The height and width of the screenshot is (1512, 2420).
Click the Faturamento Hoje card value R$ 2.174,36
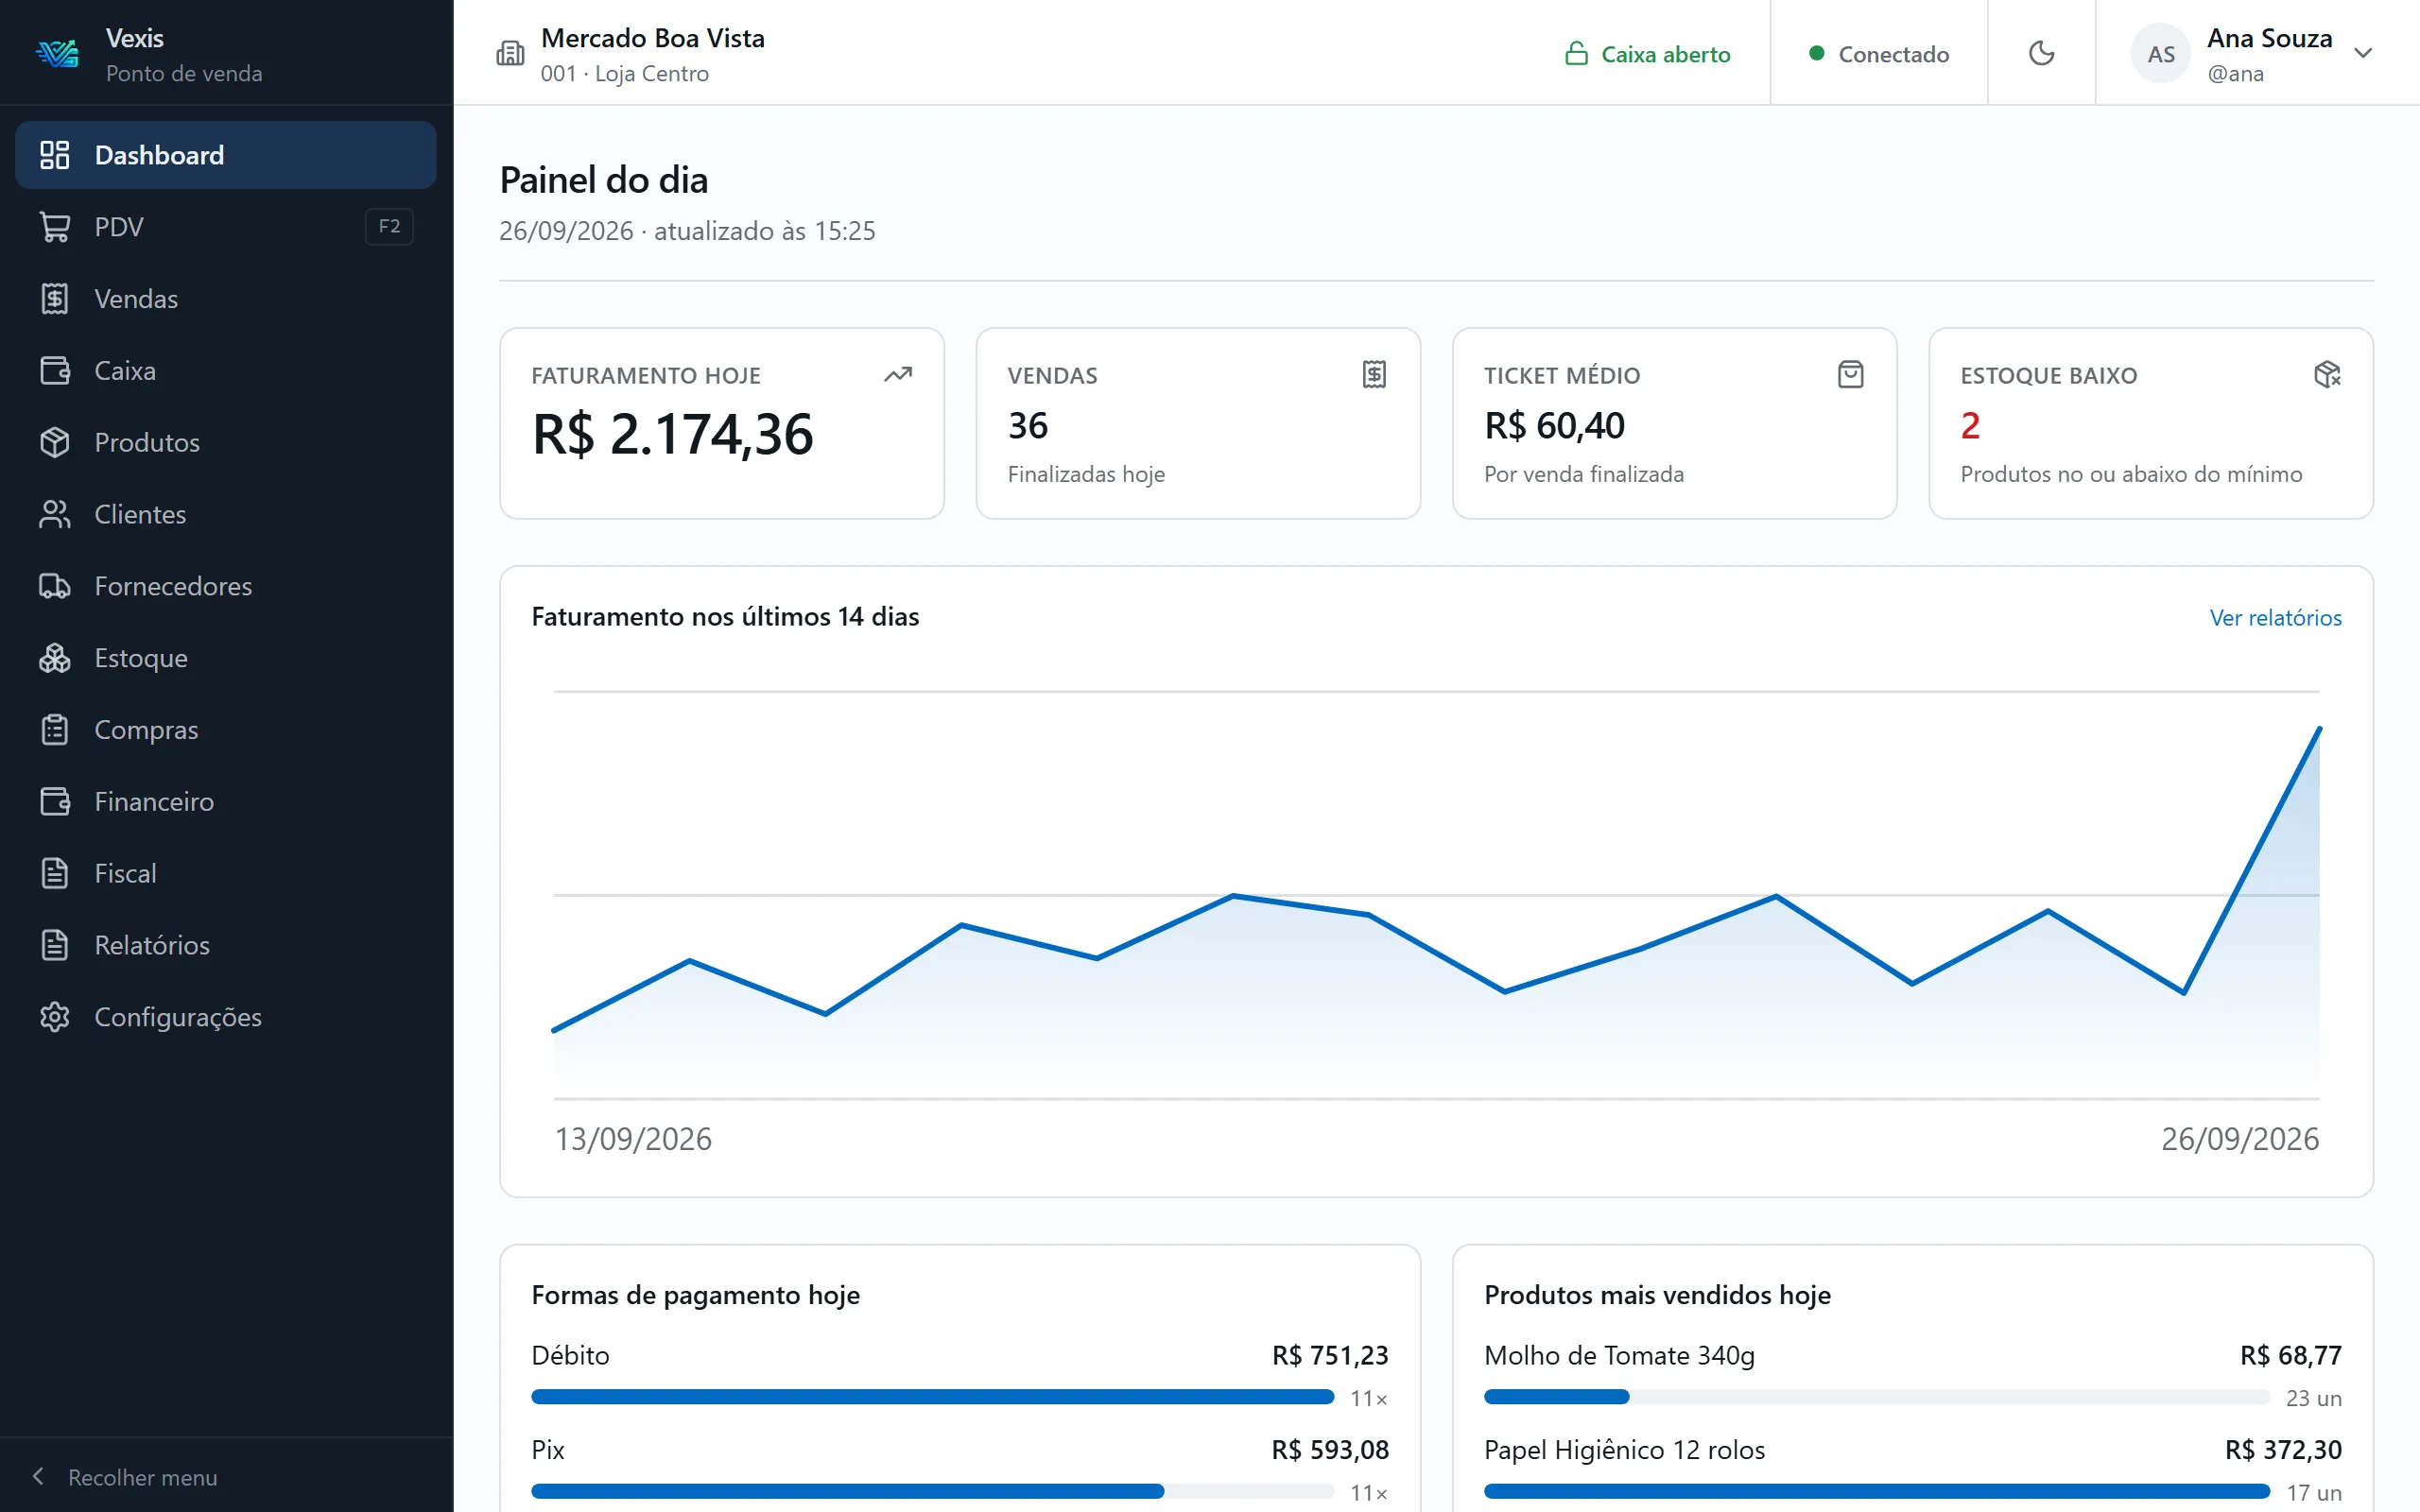[673, 434]
